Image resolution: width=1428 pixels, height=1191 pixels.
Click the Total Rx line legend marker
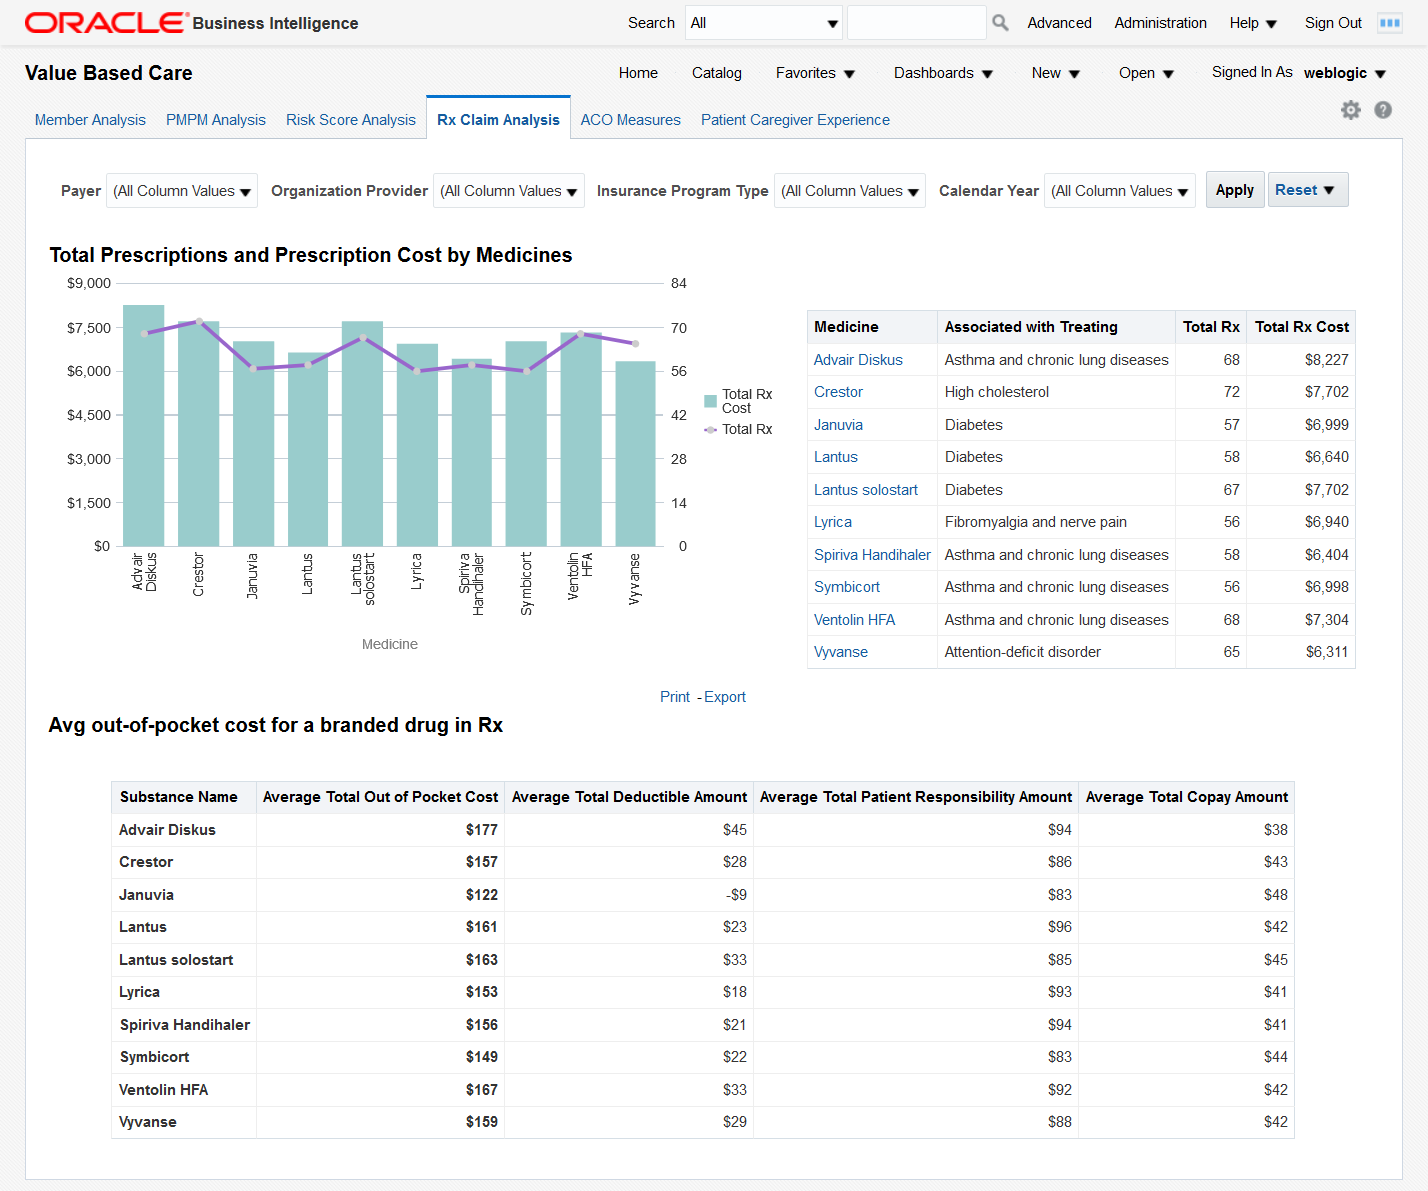click(710, 430)
